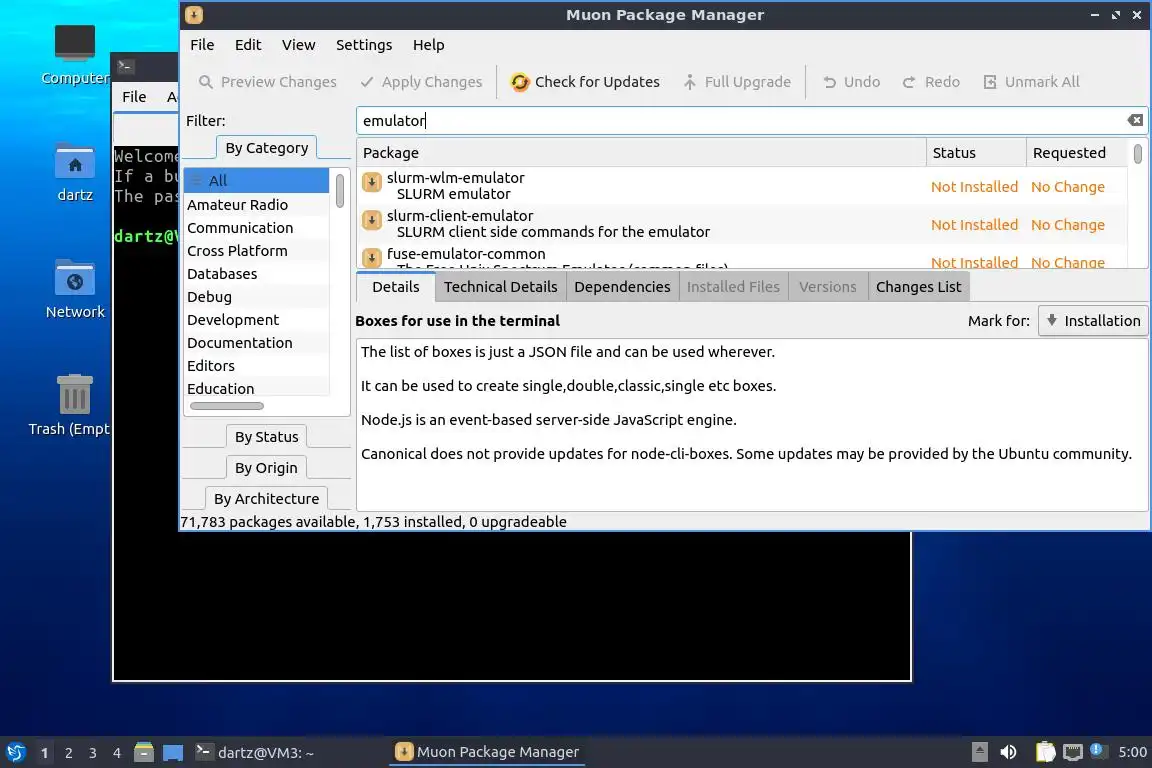Click fuse-emulator-common package icon
This screenshot has width=1152, height=768.
pyautogui.click(x=372, y=256)
